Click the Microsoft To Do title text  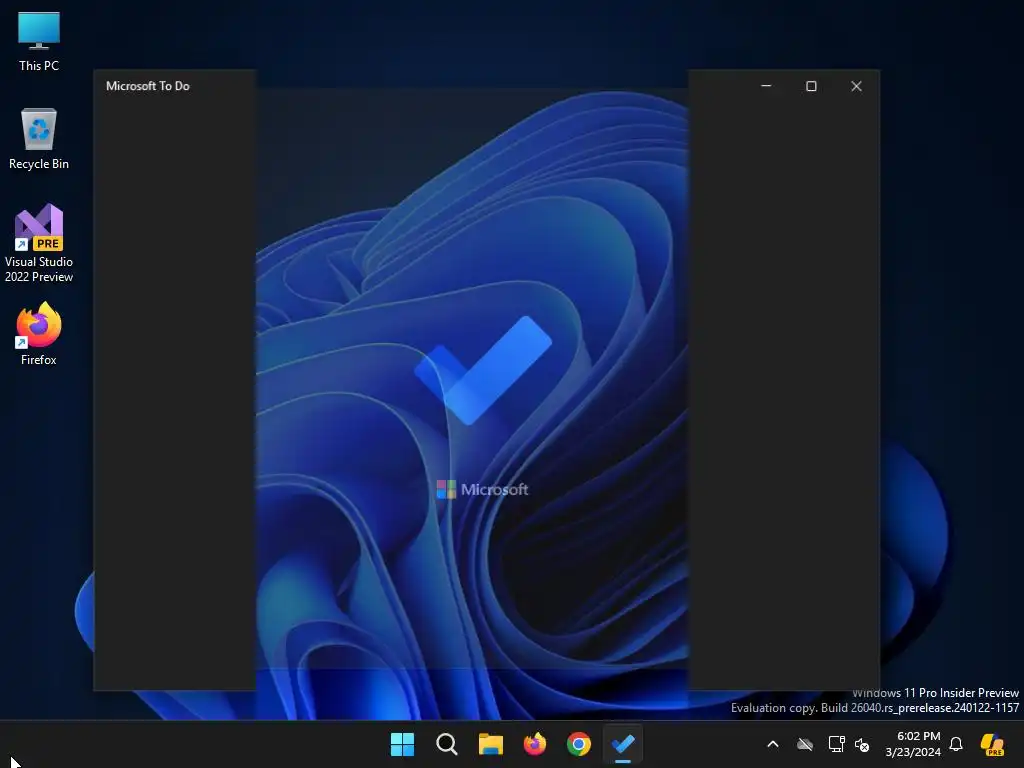[148, 86]
